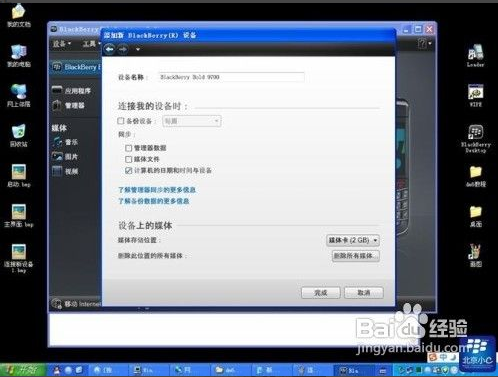Click the 取消 button
This screenshot has width=498, height=377.
point(364,293)
